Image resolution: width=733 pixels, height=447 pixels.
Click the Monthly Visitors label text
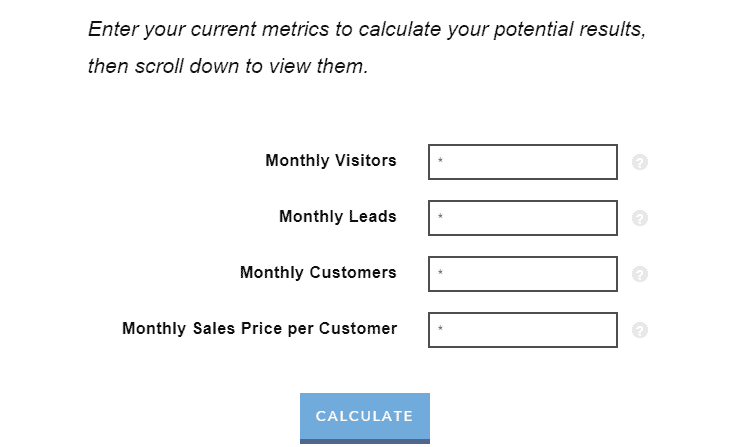pyautogui.click(x=331, y=160)
